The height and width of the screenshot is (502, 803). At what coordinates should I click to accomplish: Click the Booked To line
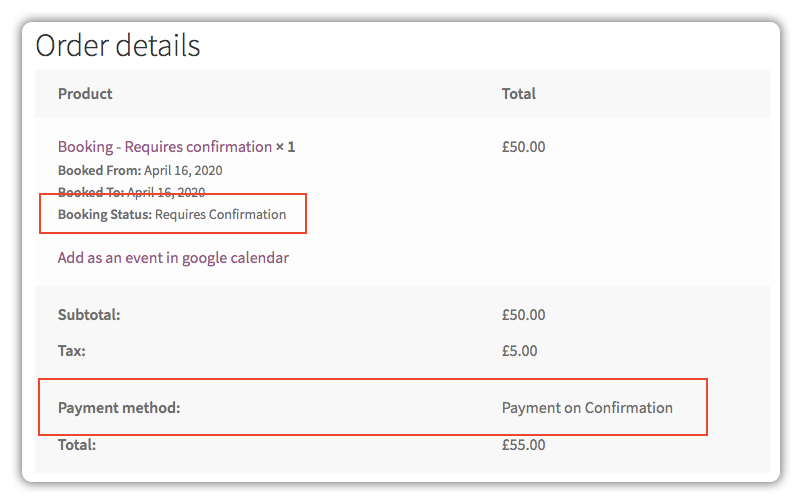pos(132,192)
